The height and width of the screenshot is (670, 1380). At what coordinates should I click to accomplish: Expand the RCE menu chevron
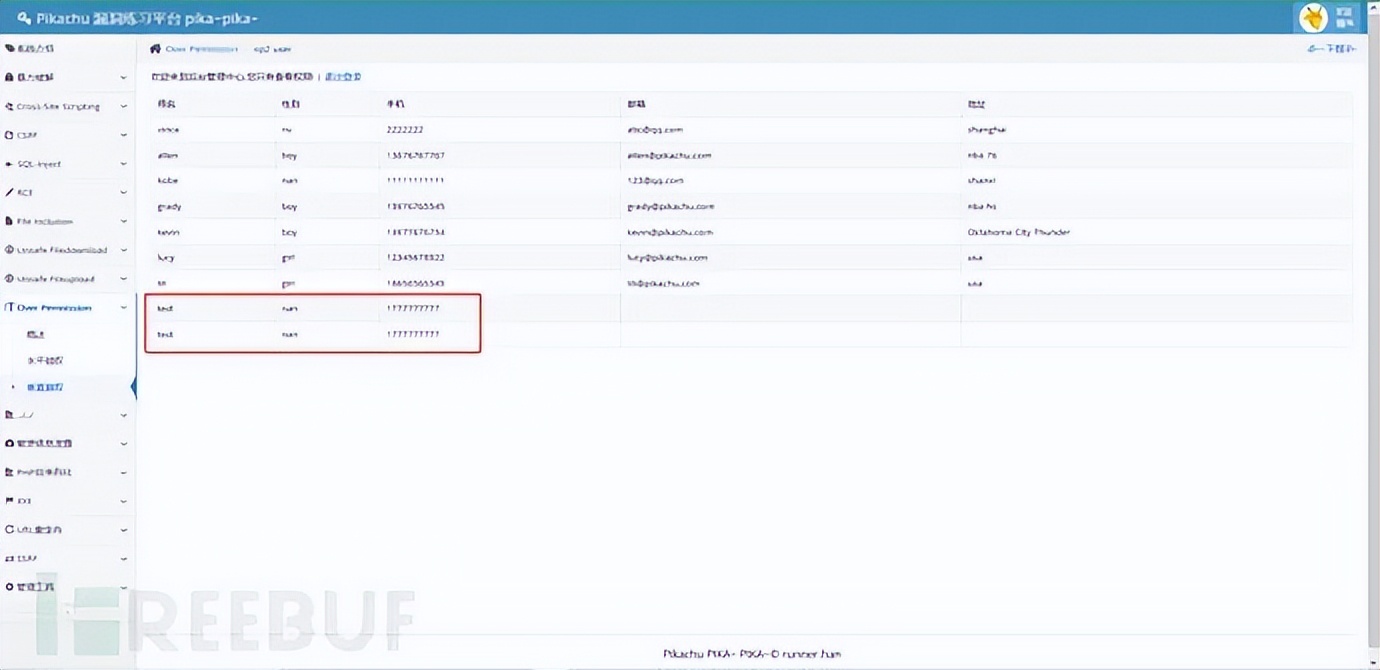click(x=124, y=192)
